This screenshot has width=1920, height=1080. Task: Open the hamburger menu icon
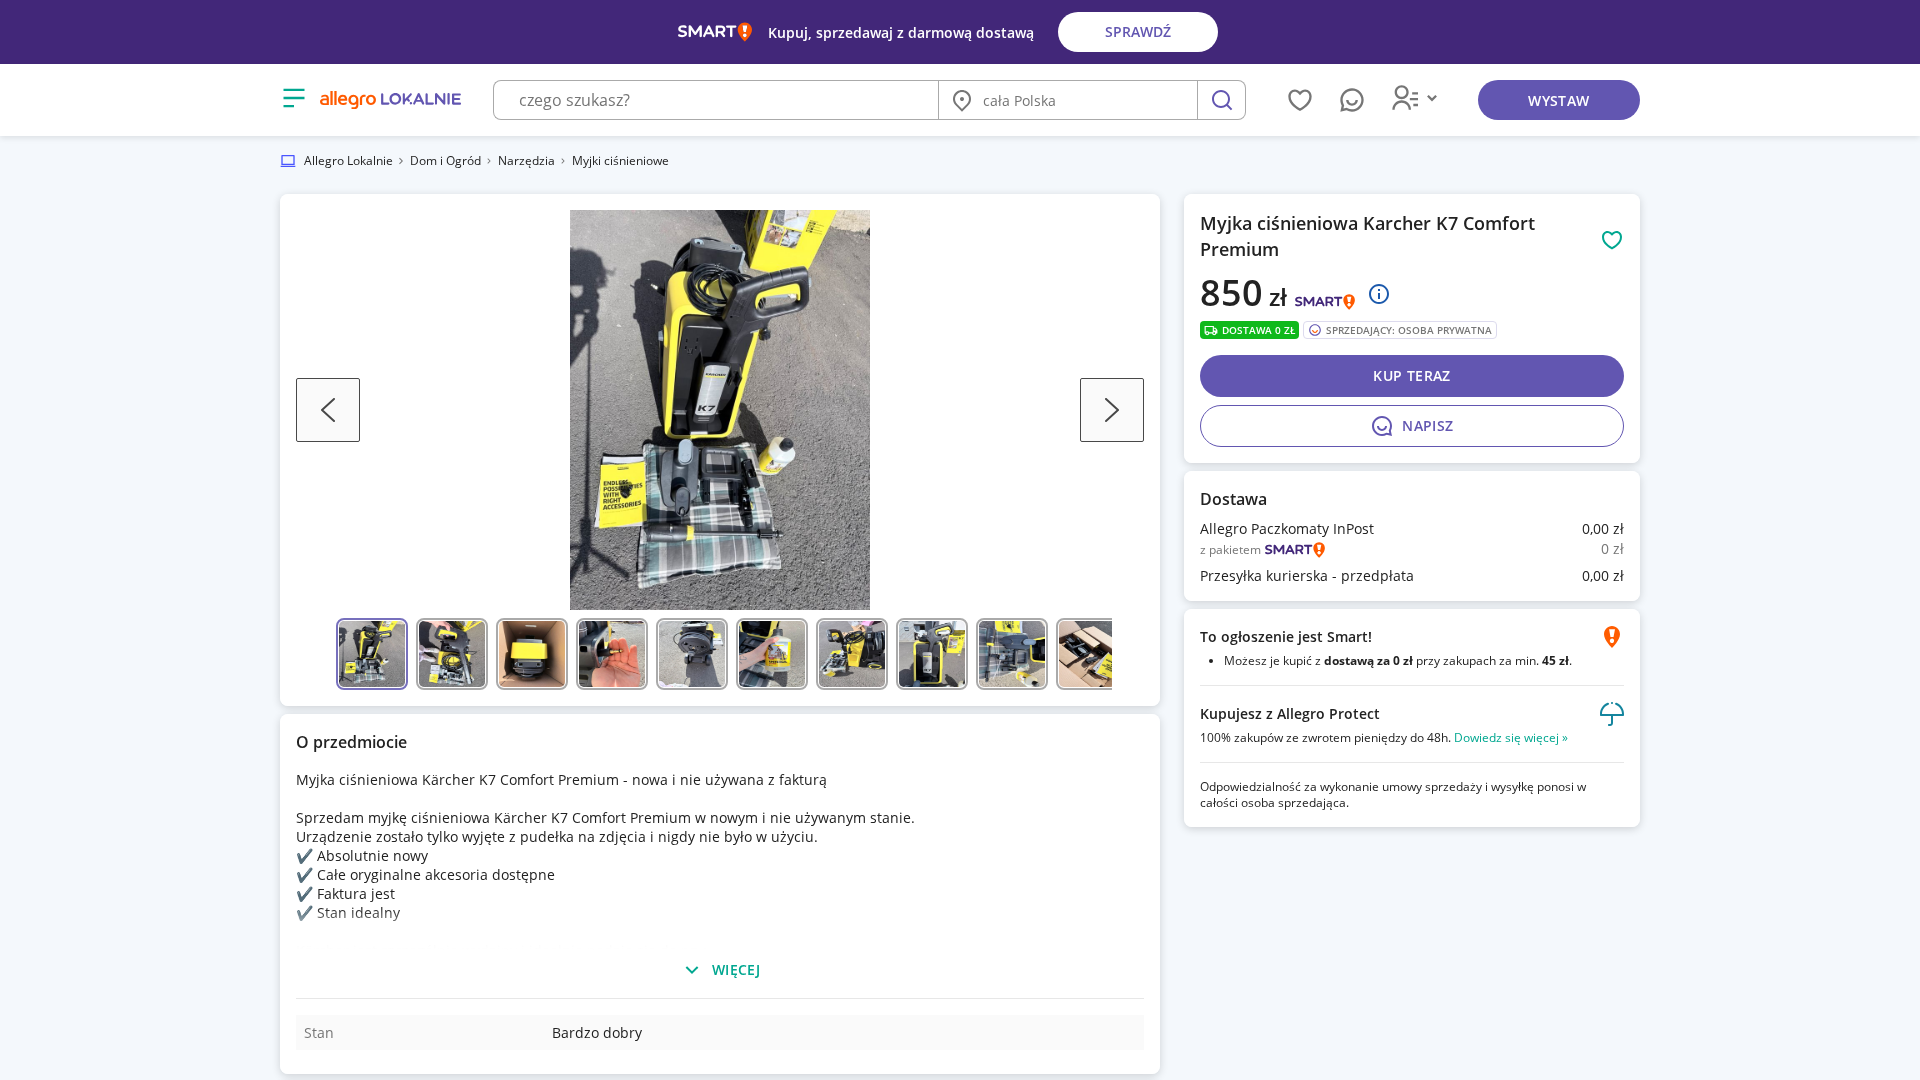[293, 98]
